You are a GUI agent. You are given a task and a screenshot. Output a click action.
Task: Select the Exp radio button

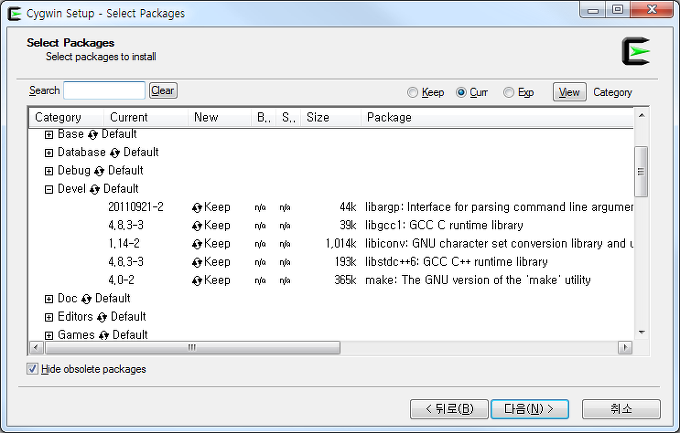[509, 92]
